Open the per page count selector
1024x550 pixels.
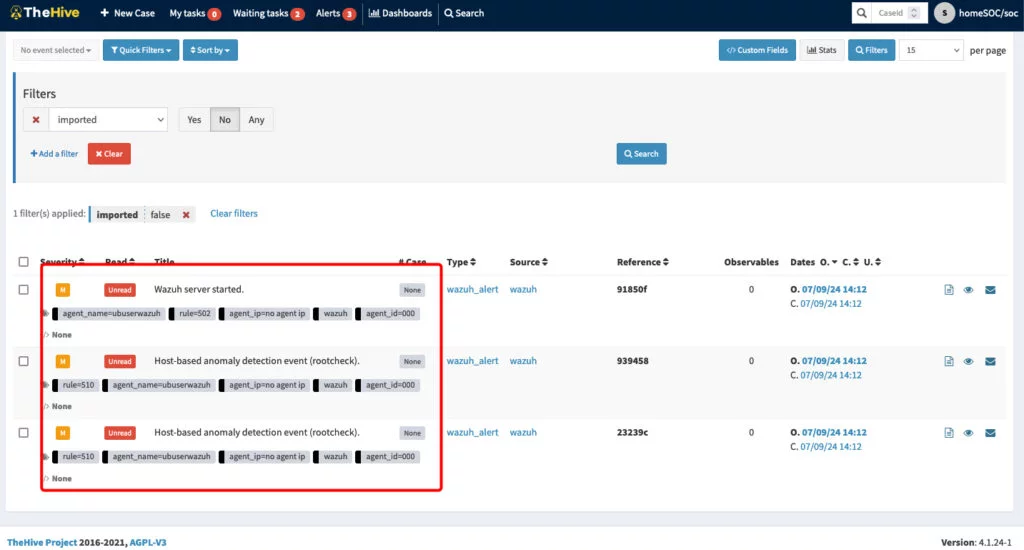931,50
